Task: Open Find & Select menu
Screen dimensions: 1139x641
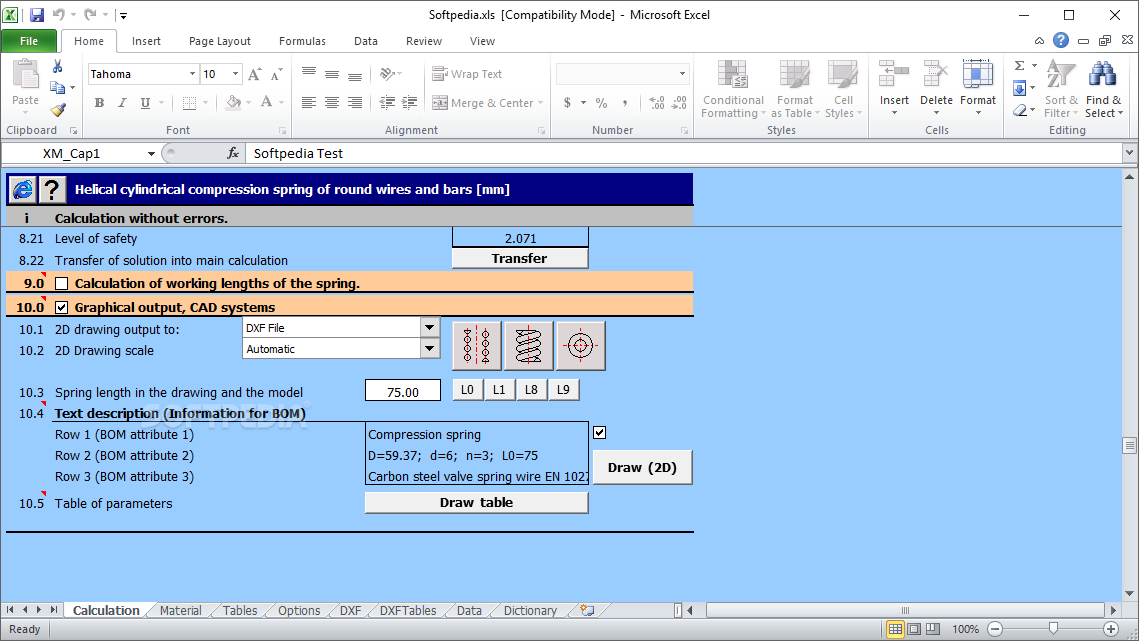Action: (x=1103, y=89)
